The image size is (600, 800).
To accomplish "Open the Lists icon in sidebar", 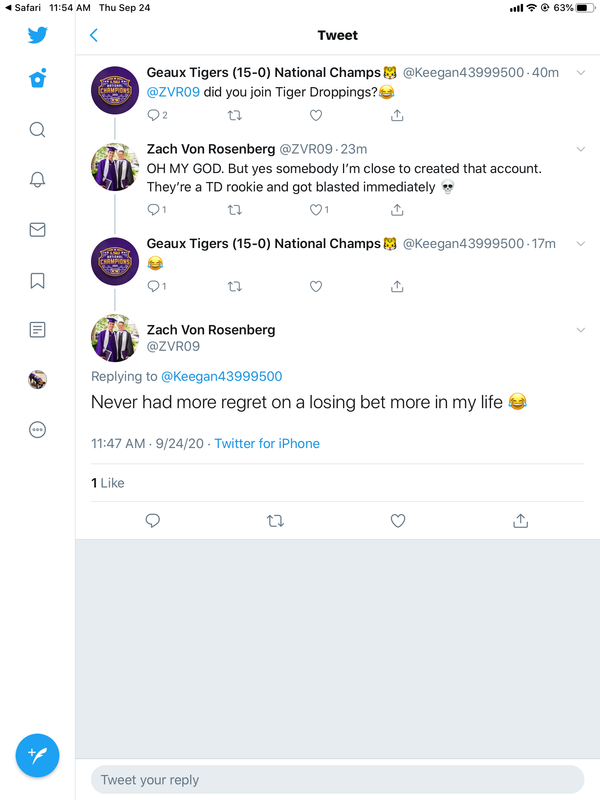I will click(37, 330).
